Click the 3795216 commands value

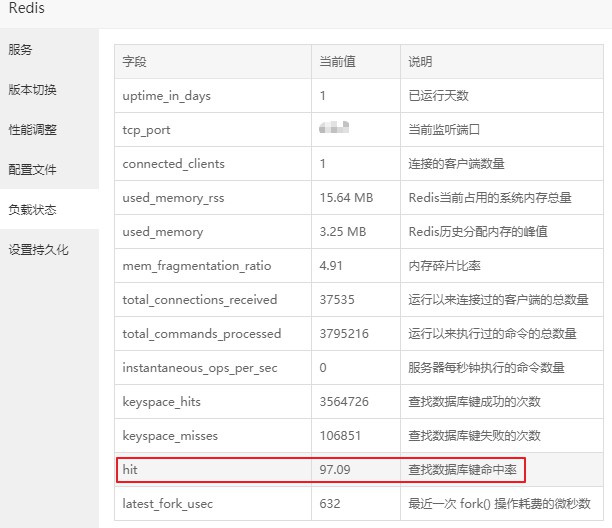344,334
